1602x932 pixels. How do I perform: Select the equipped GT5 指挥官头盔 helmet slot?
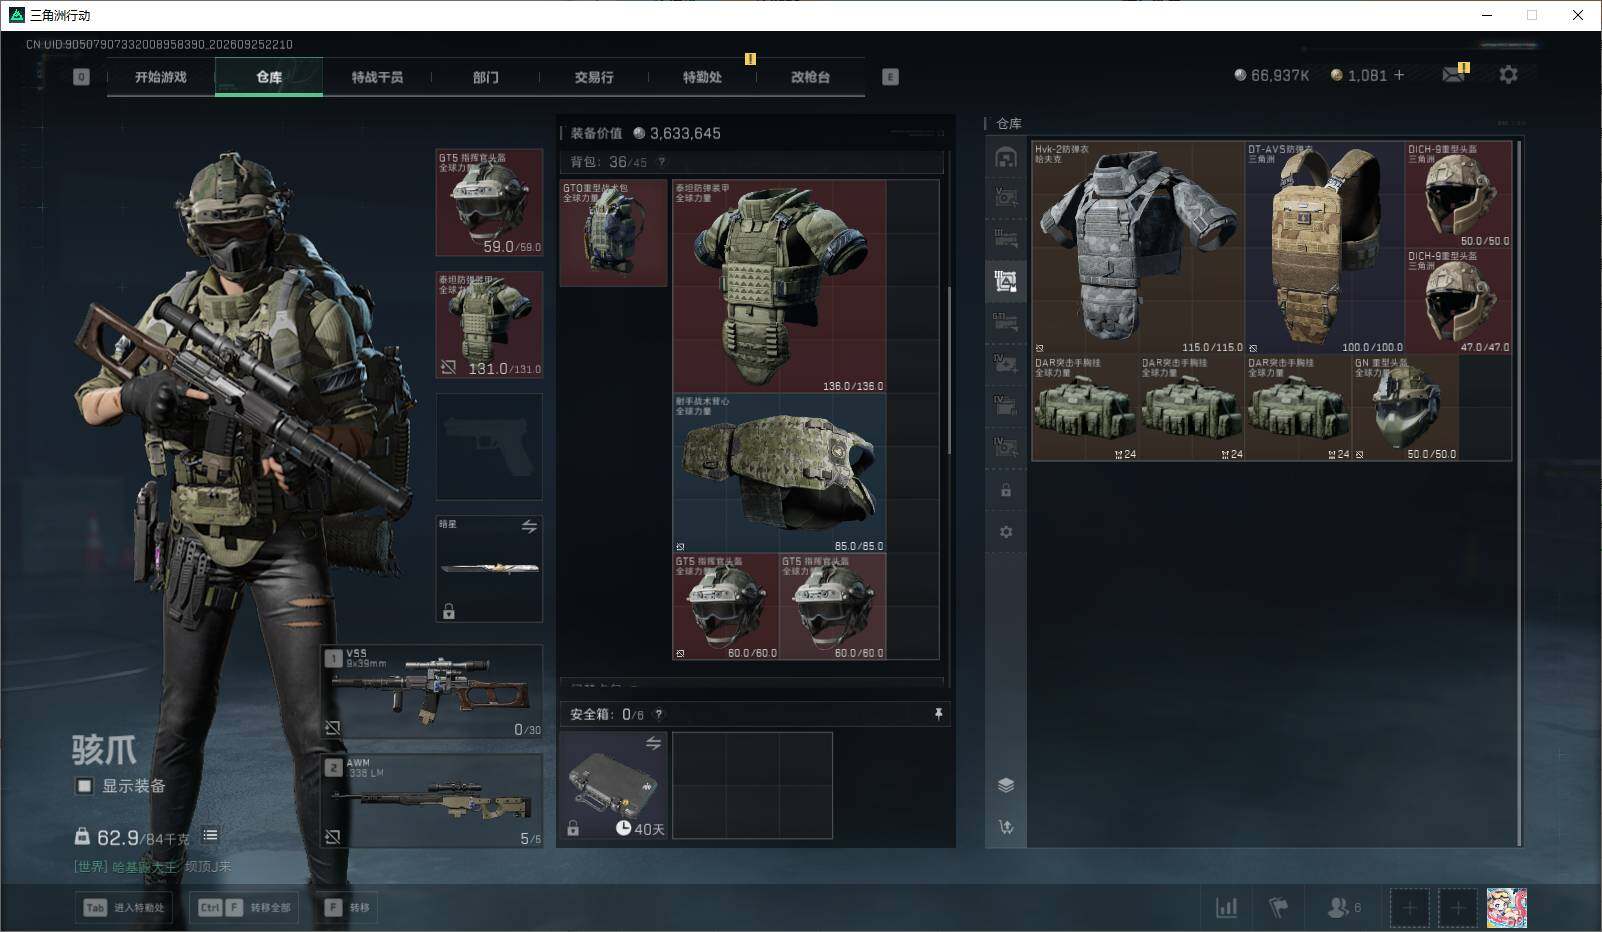(x=489, y=202)
